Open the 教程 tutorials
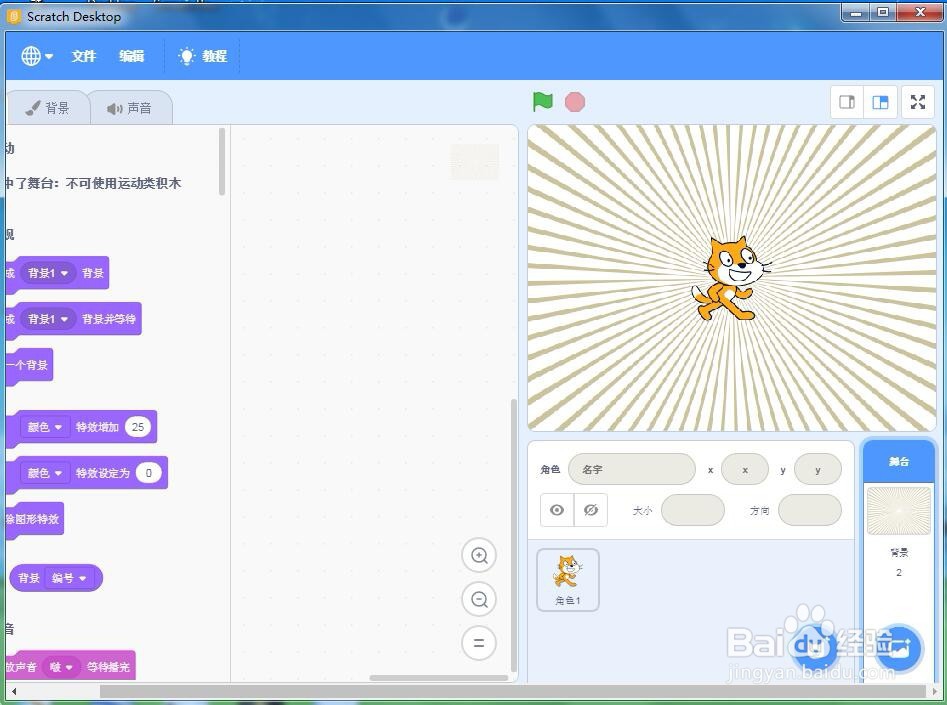The height and width of the screenshot is (705, 947). pyautogui.click(x=203, y=56)
